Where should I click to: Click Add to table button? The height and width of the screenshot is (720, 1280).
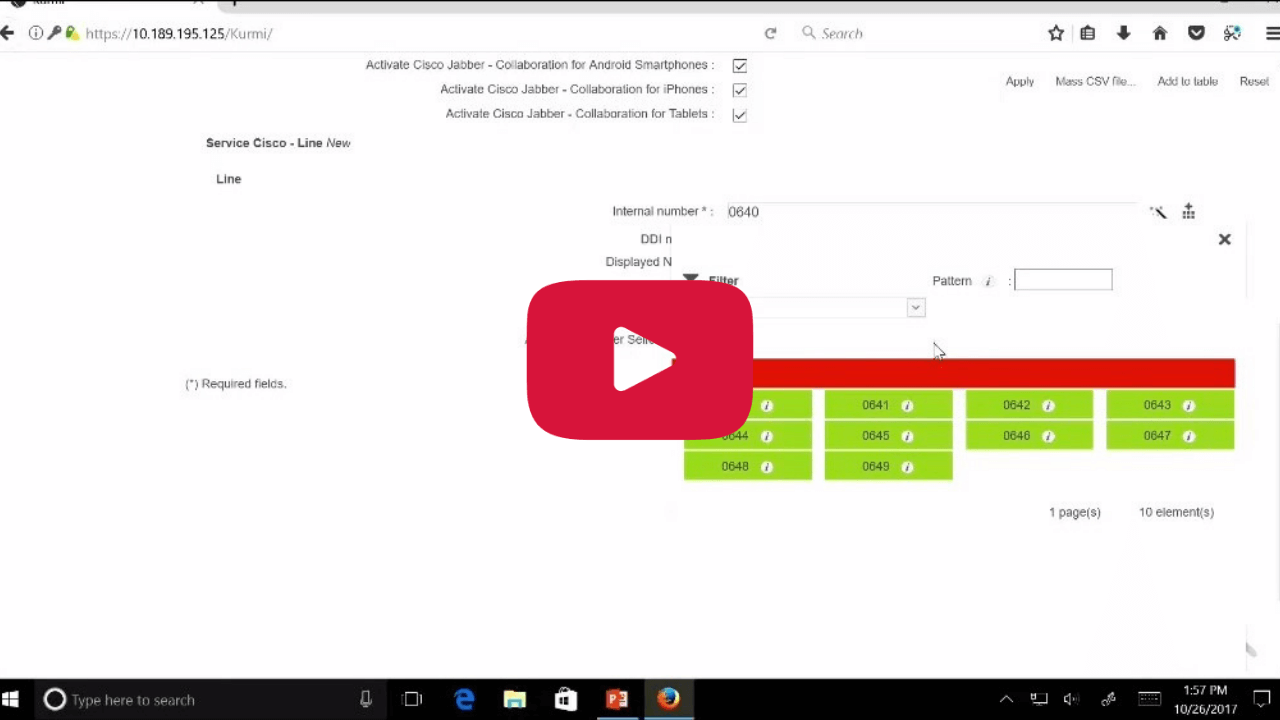click(x=1187, y=82)
